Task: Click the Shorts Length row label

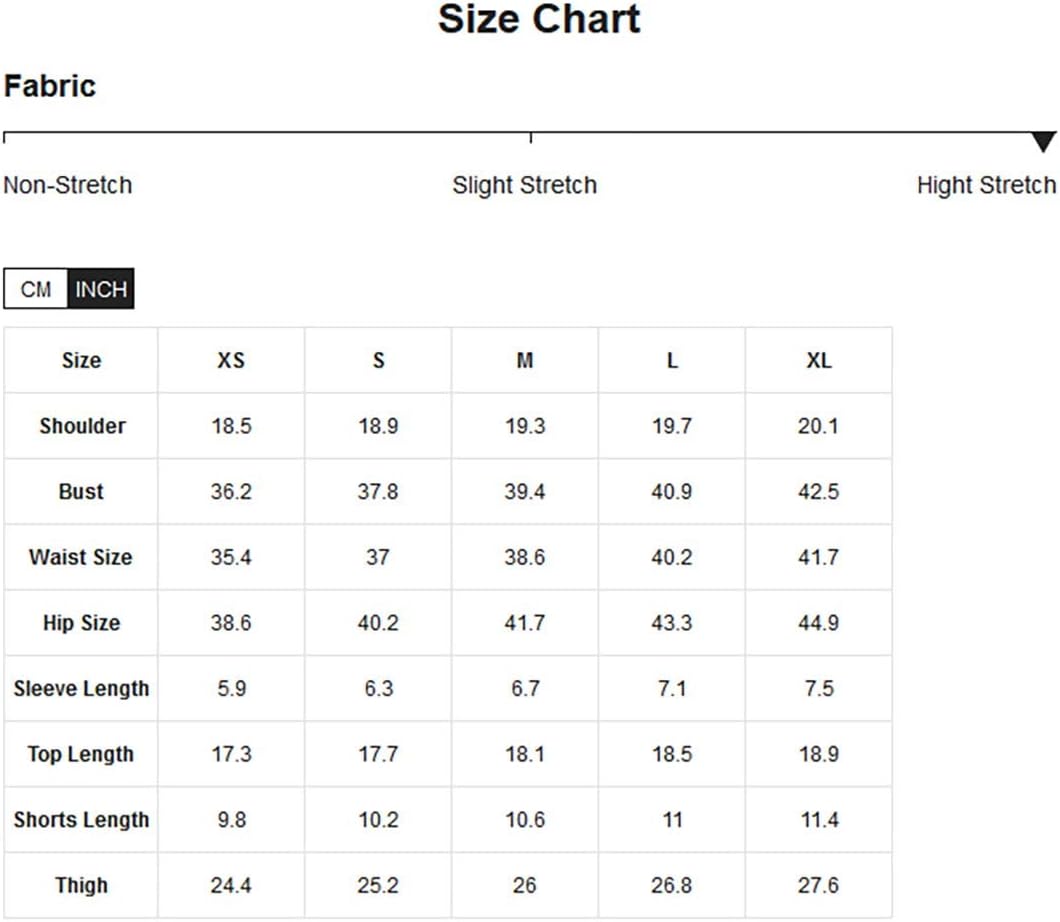Action: click(x=81, y=819)
